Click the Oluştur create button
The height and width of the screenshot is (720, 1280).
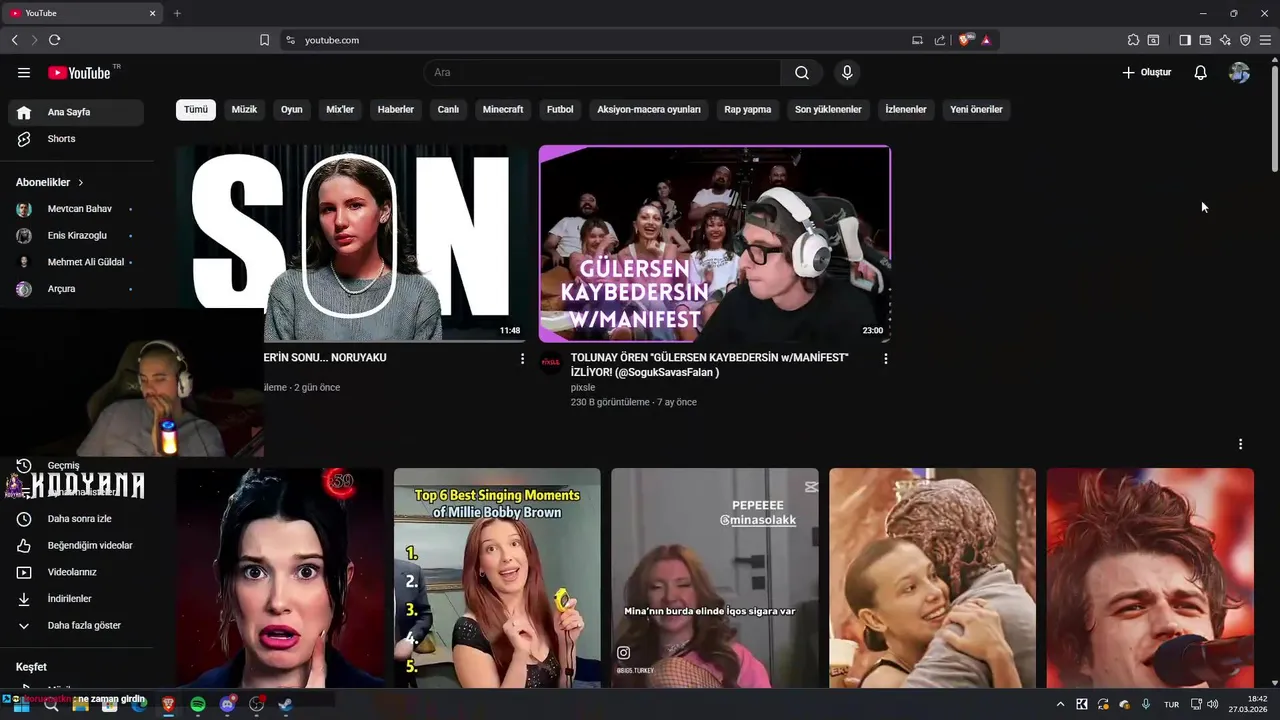[1146, 73]
